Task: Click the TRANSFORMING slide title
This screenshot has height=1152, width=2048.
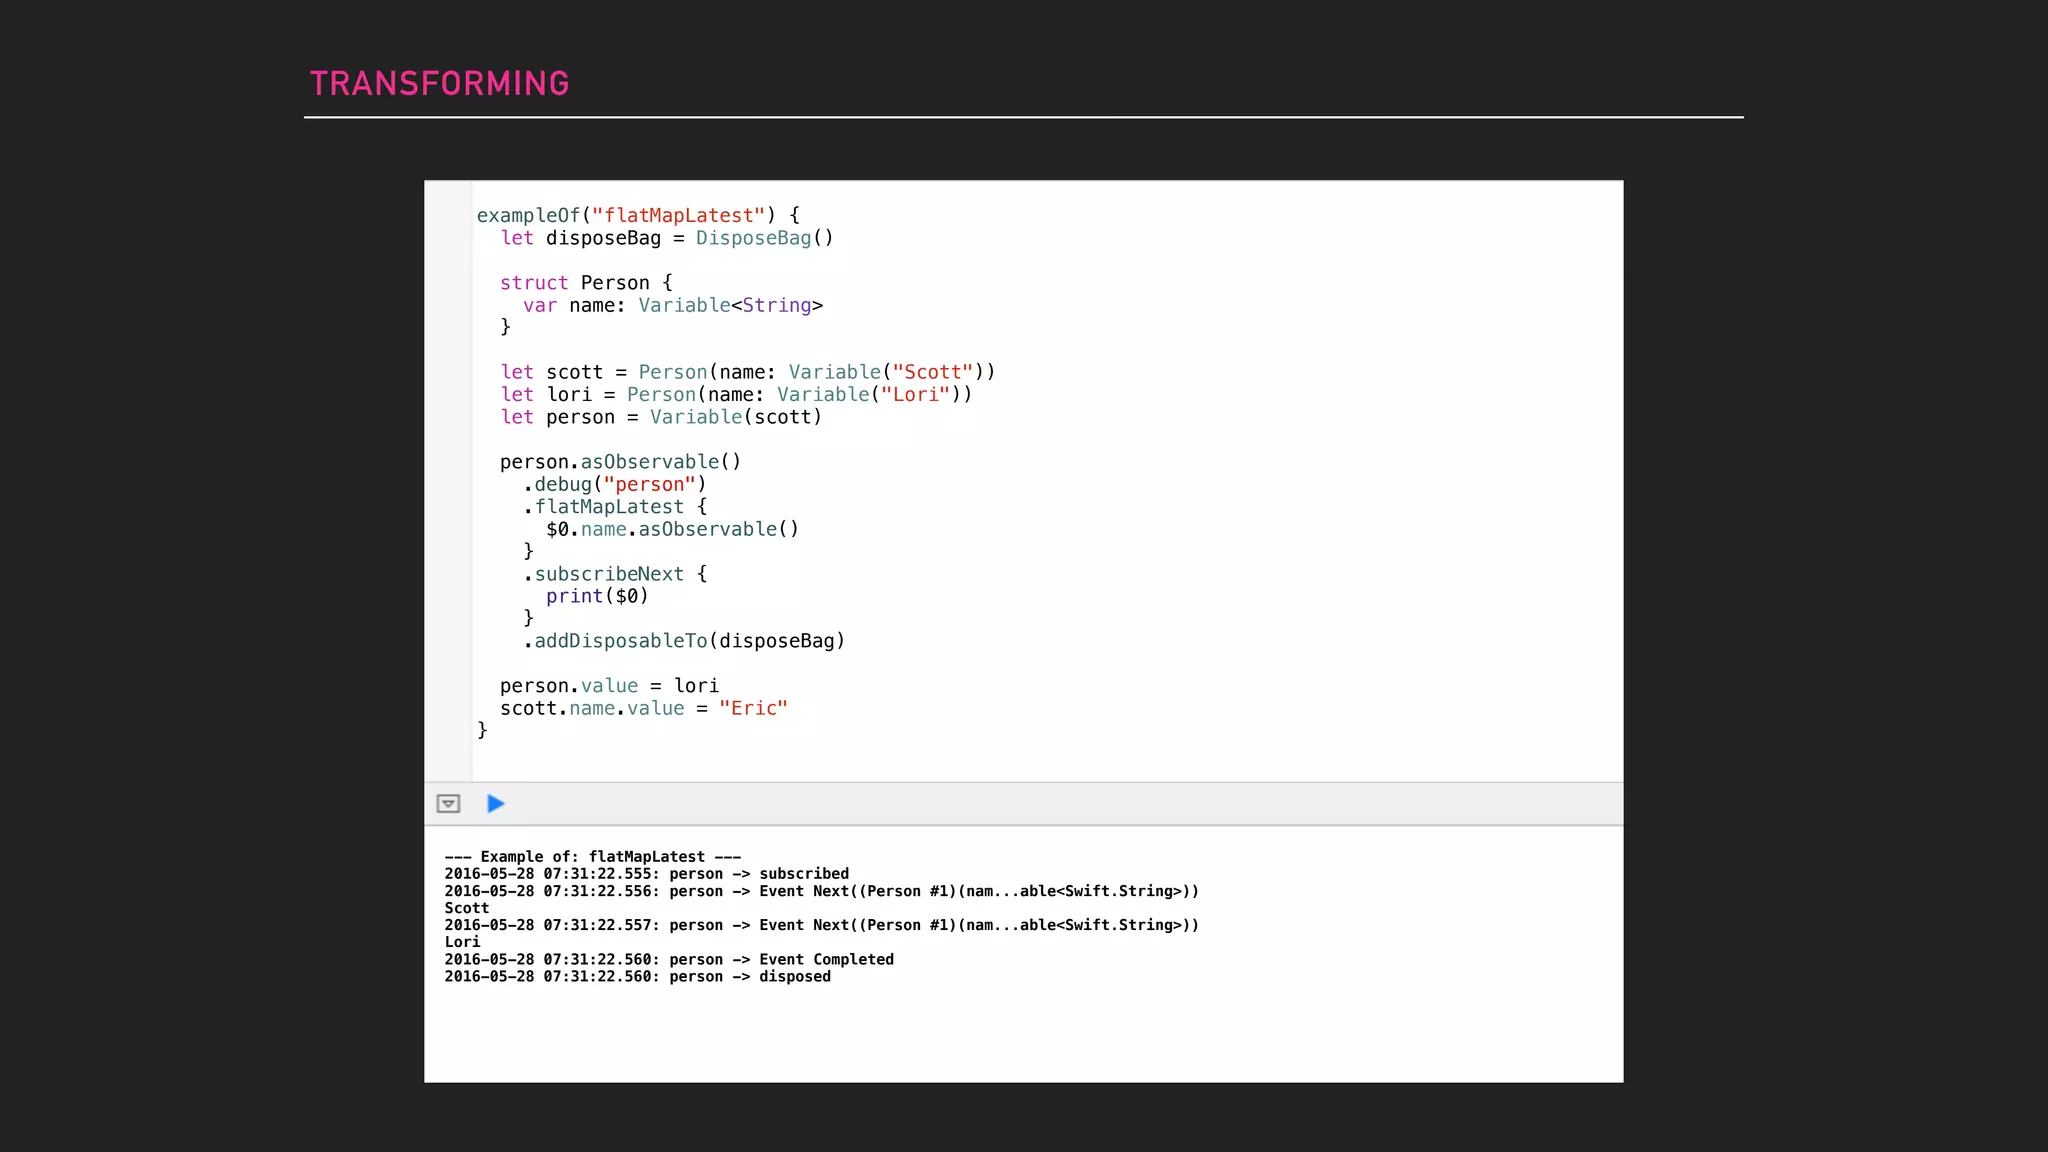Action: point(439,84)
